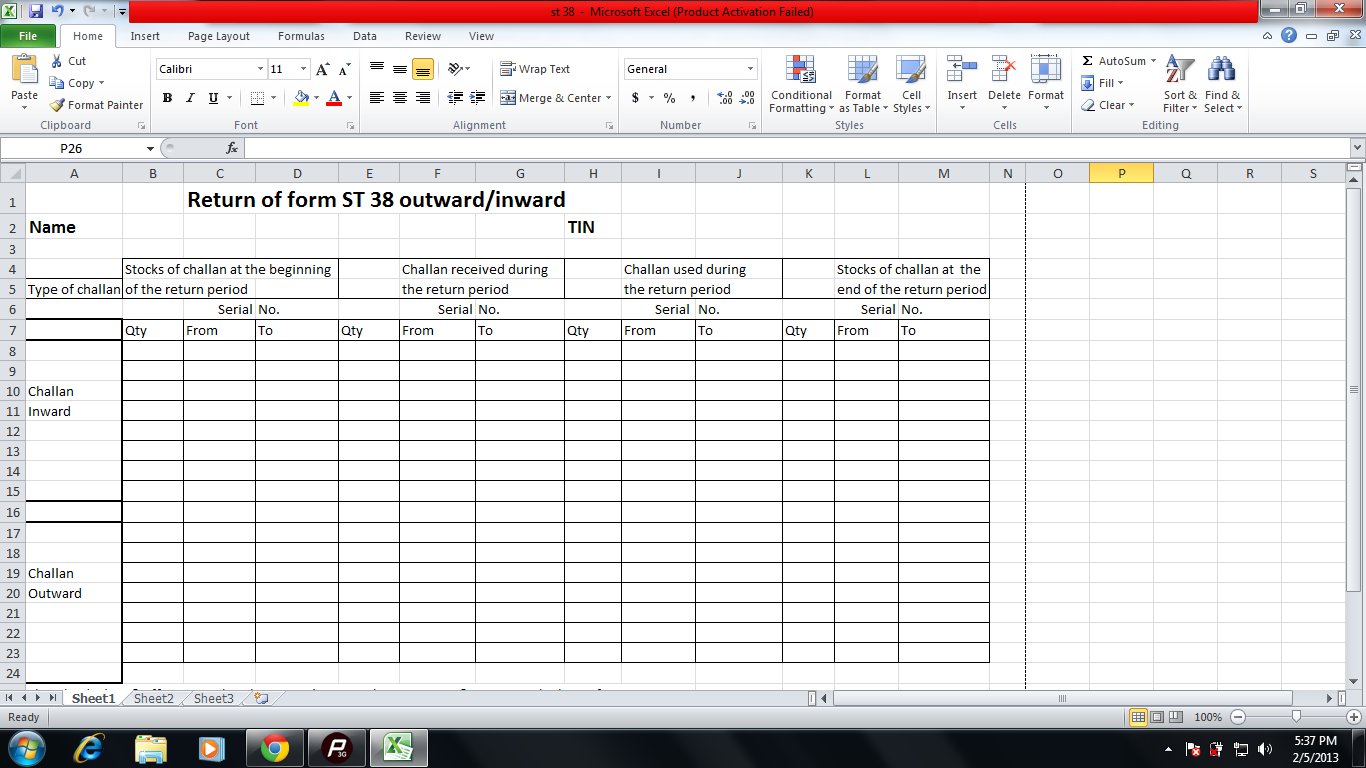
Task: Click the Increase Indent icon
Action: point(478,98)
